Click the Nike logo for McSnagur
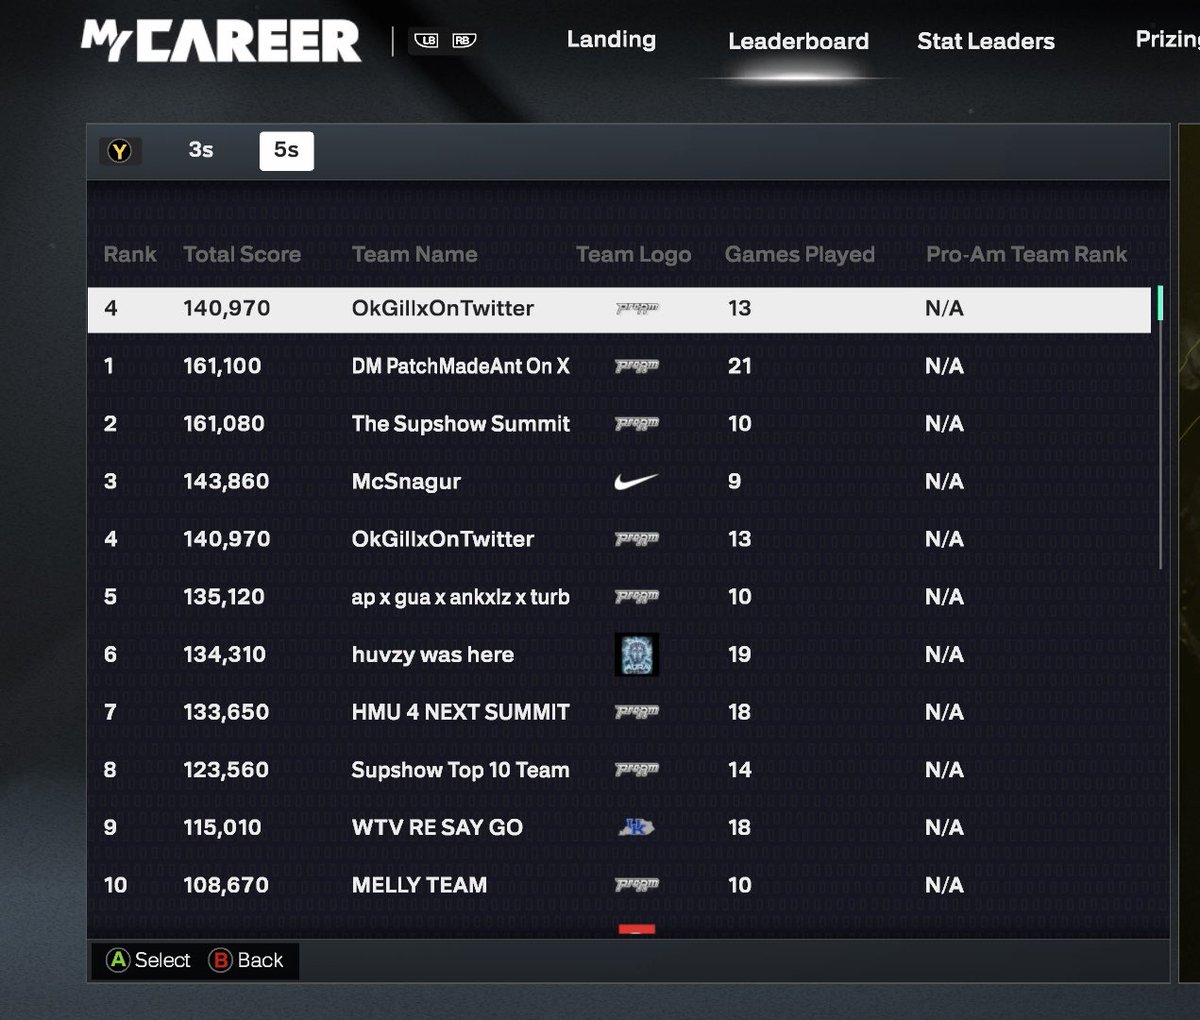The height and width of the screenshot is (1020, 1200). pos(636,482)
